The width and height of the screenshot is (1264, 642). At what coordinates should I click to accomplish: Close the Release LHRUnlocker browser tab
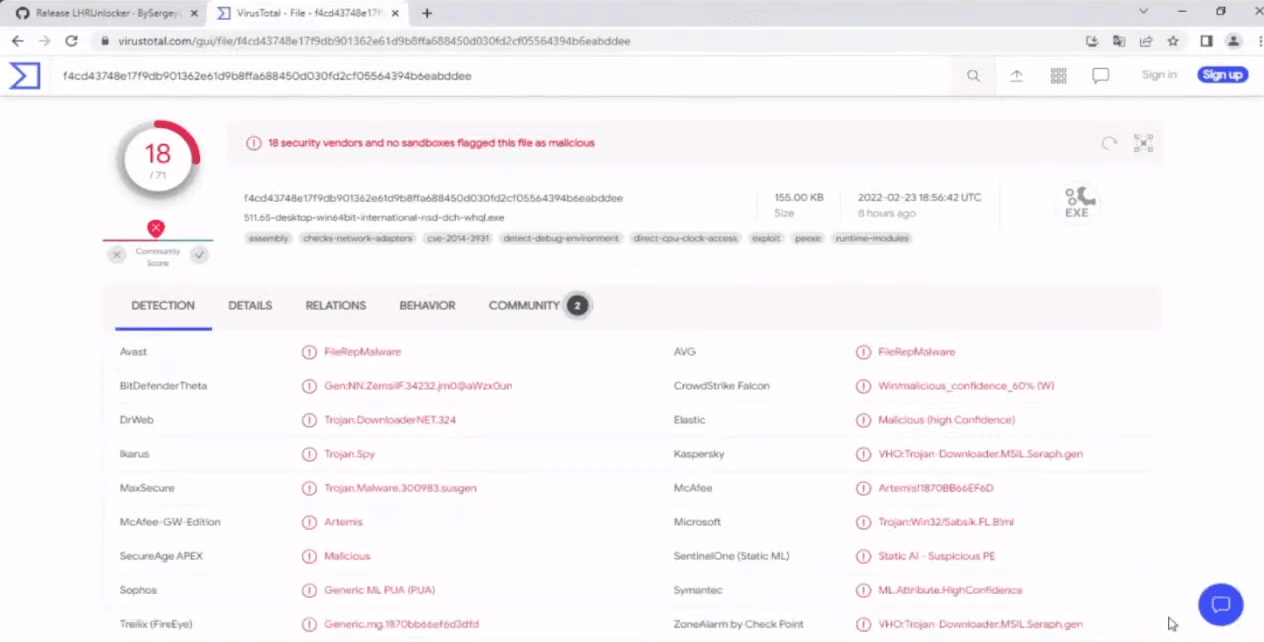(194, 14)
